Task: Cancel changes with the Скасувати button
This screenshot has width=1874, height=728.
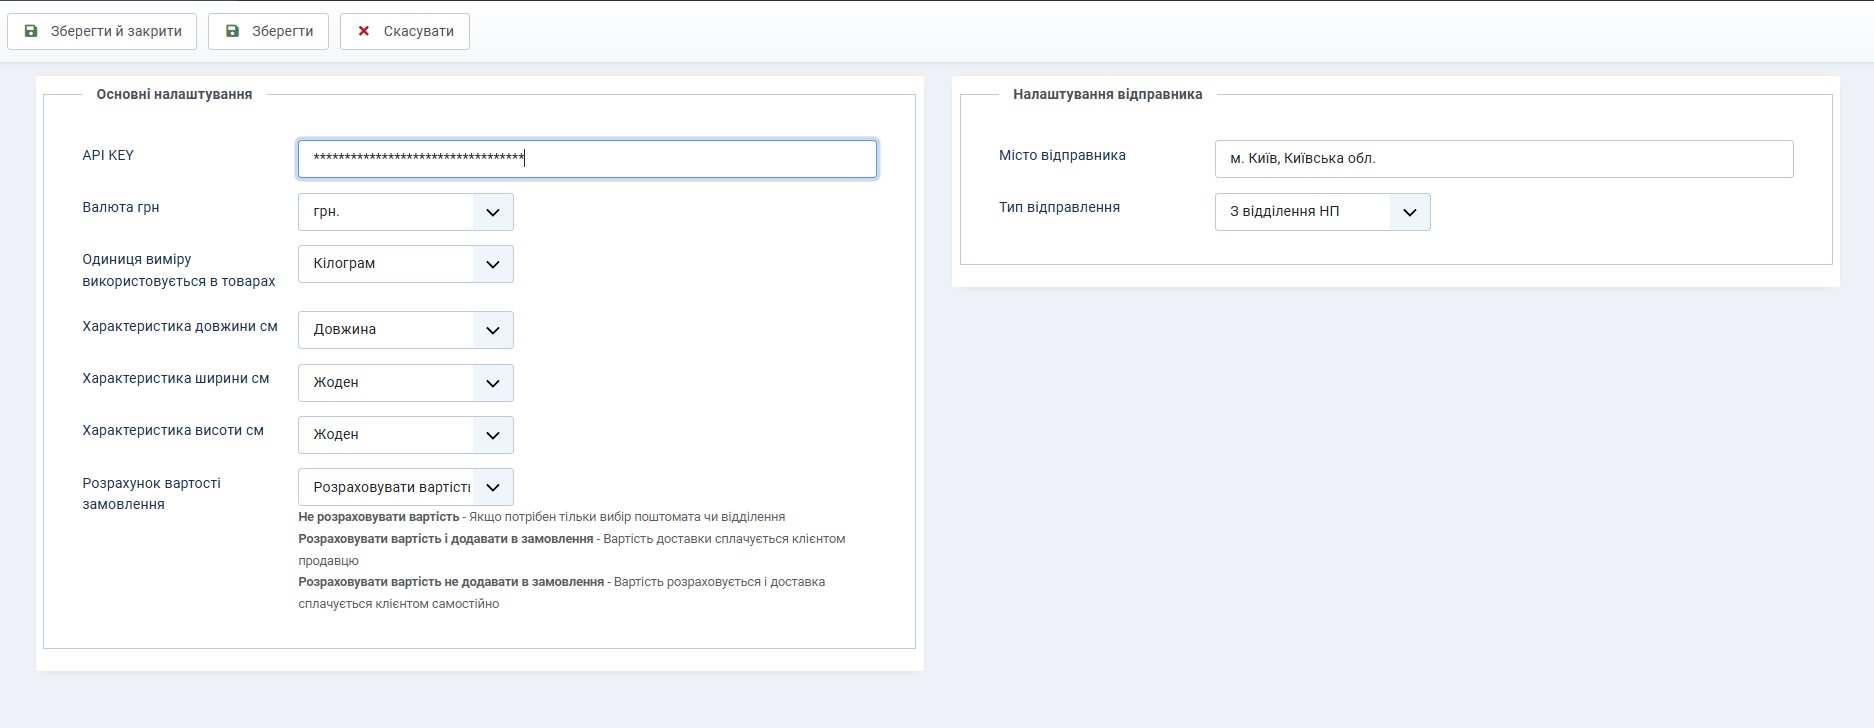Action: [405, 31]
